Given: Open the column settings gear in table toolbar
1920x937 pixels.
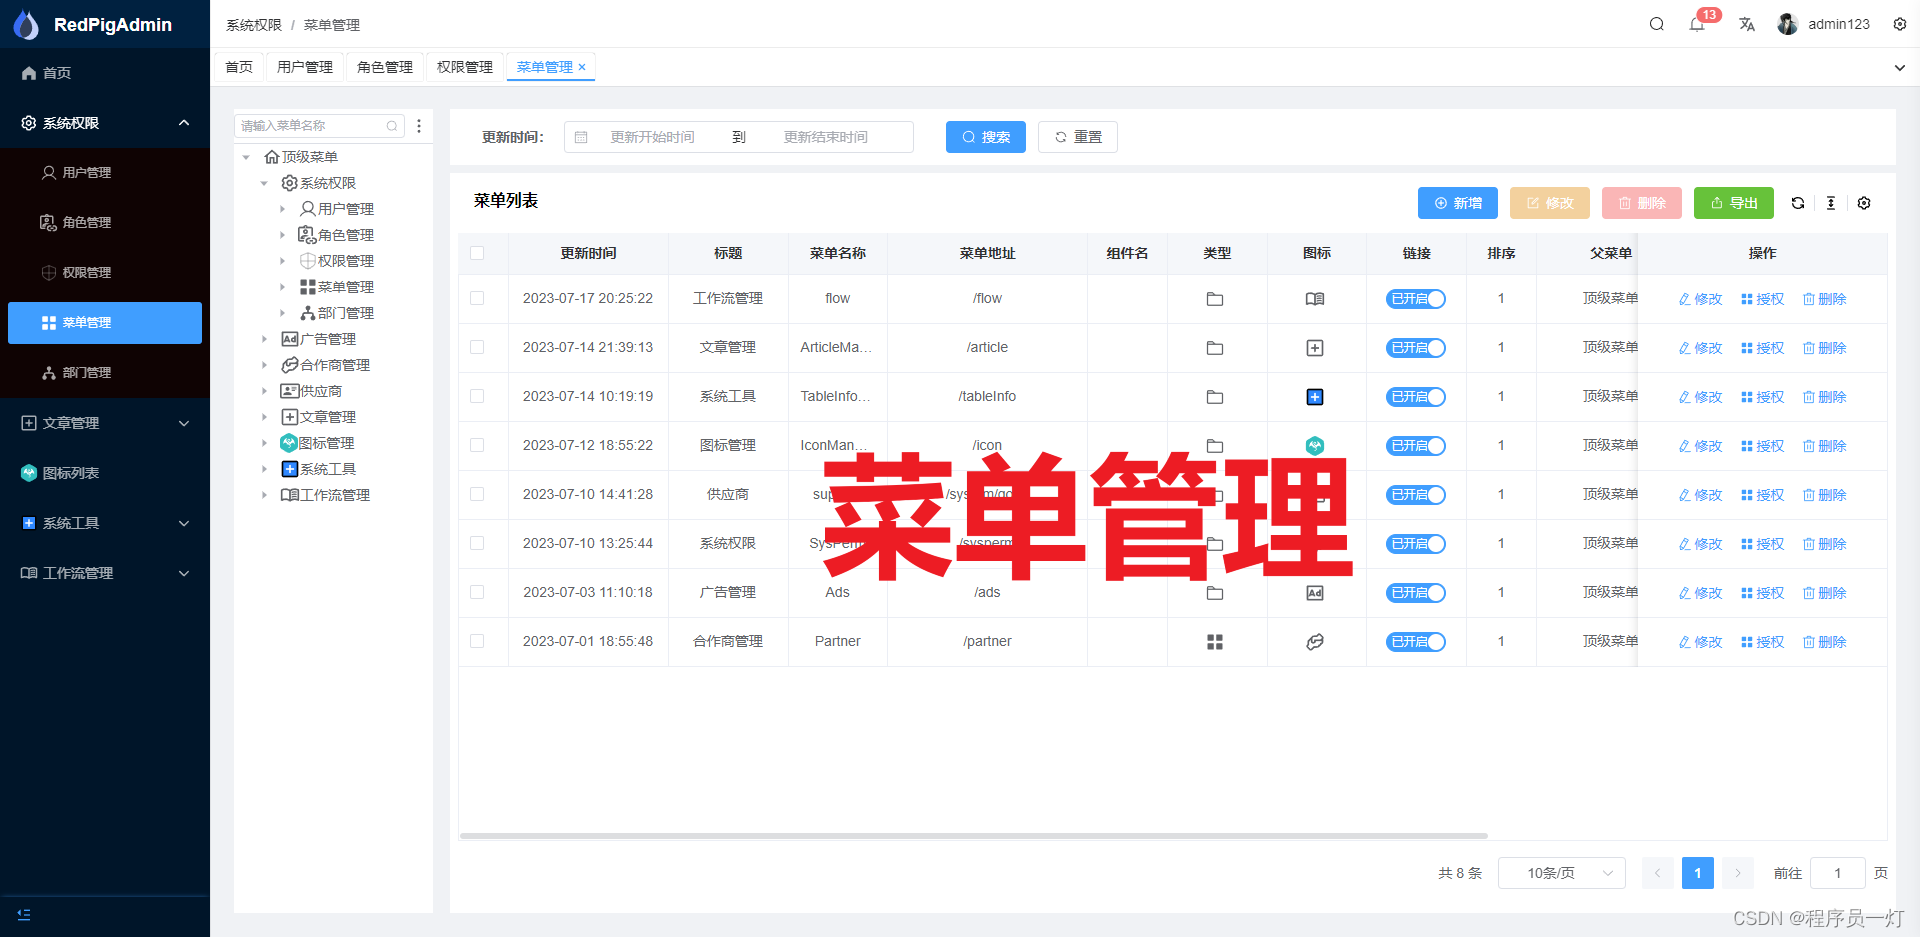Looking at the screenshot, I should tap(1863, 203).
